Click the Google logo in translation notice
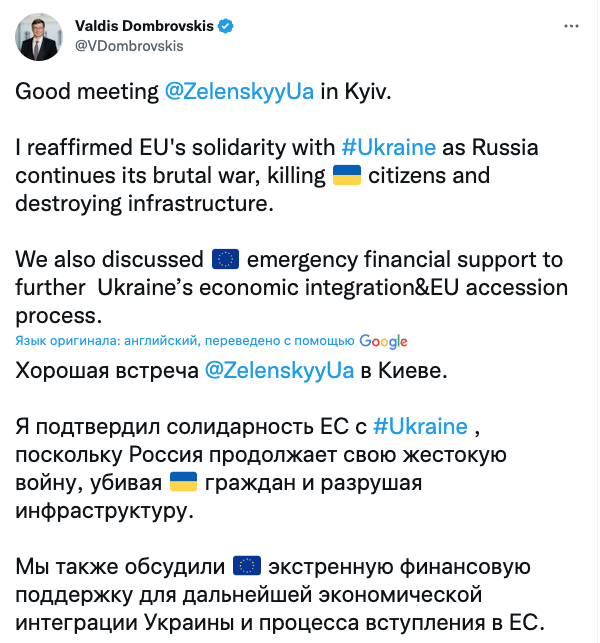 [x=383, y=341]
